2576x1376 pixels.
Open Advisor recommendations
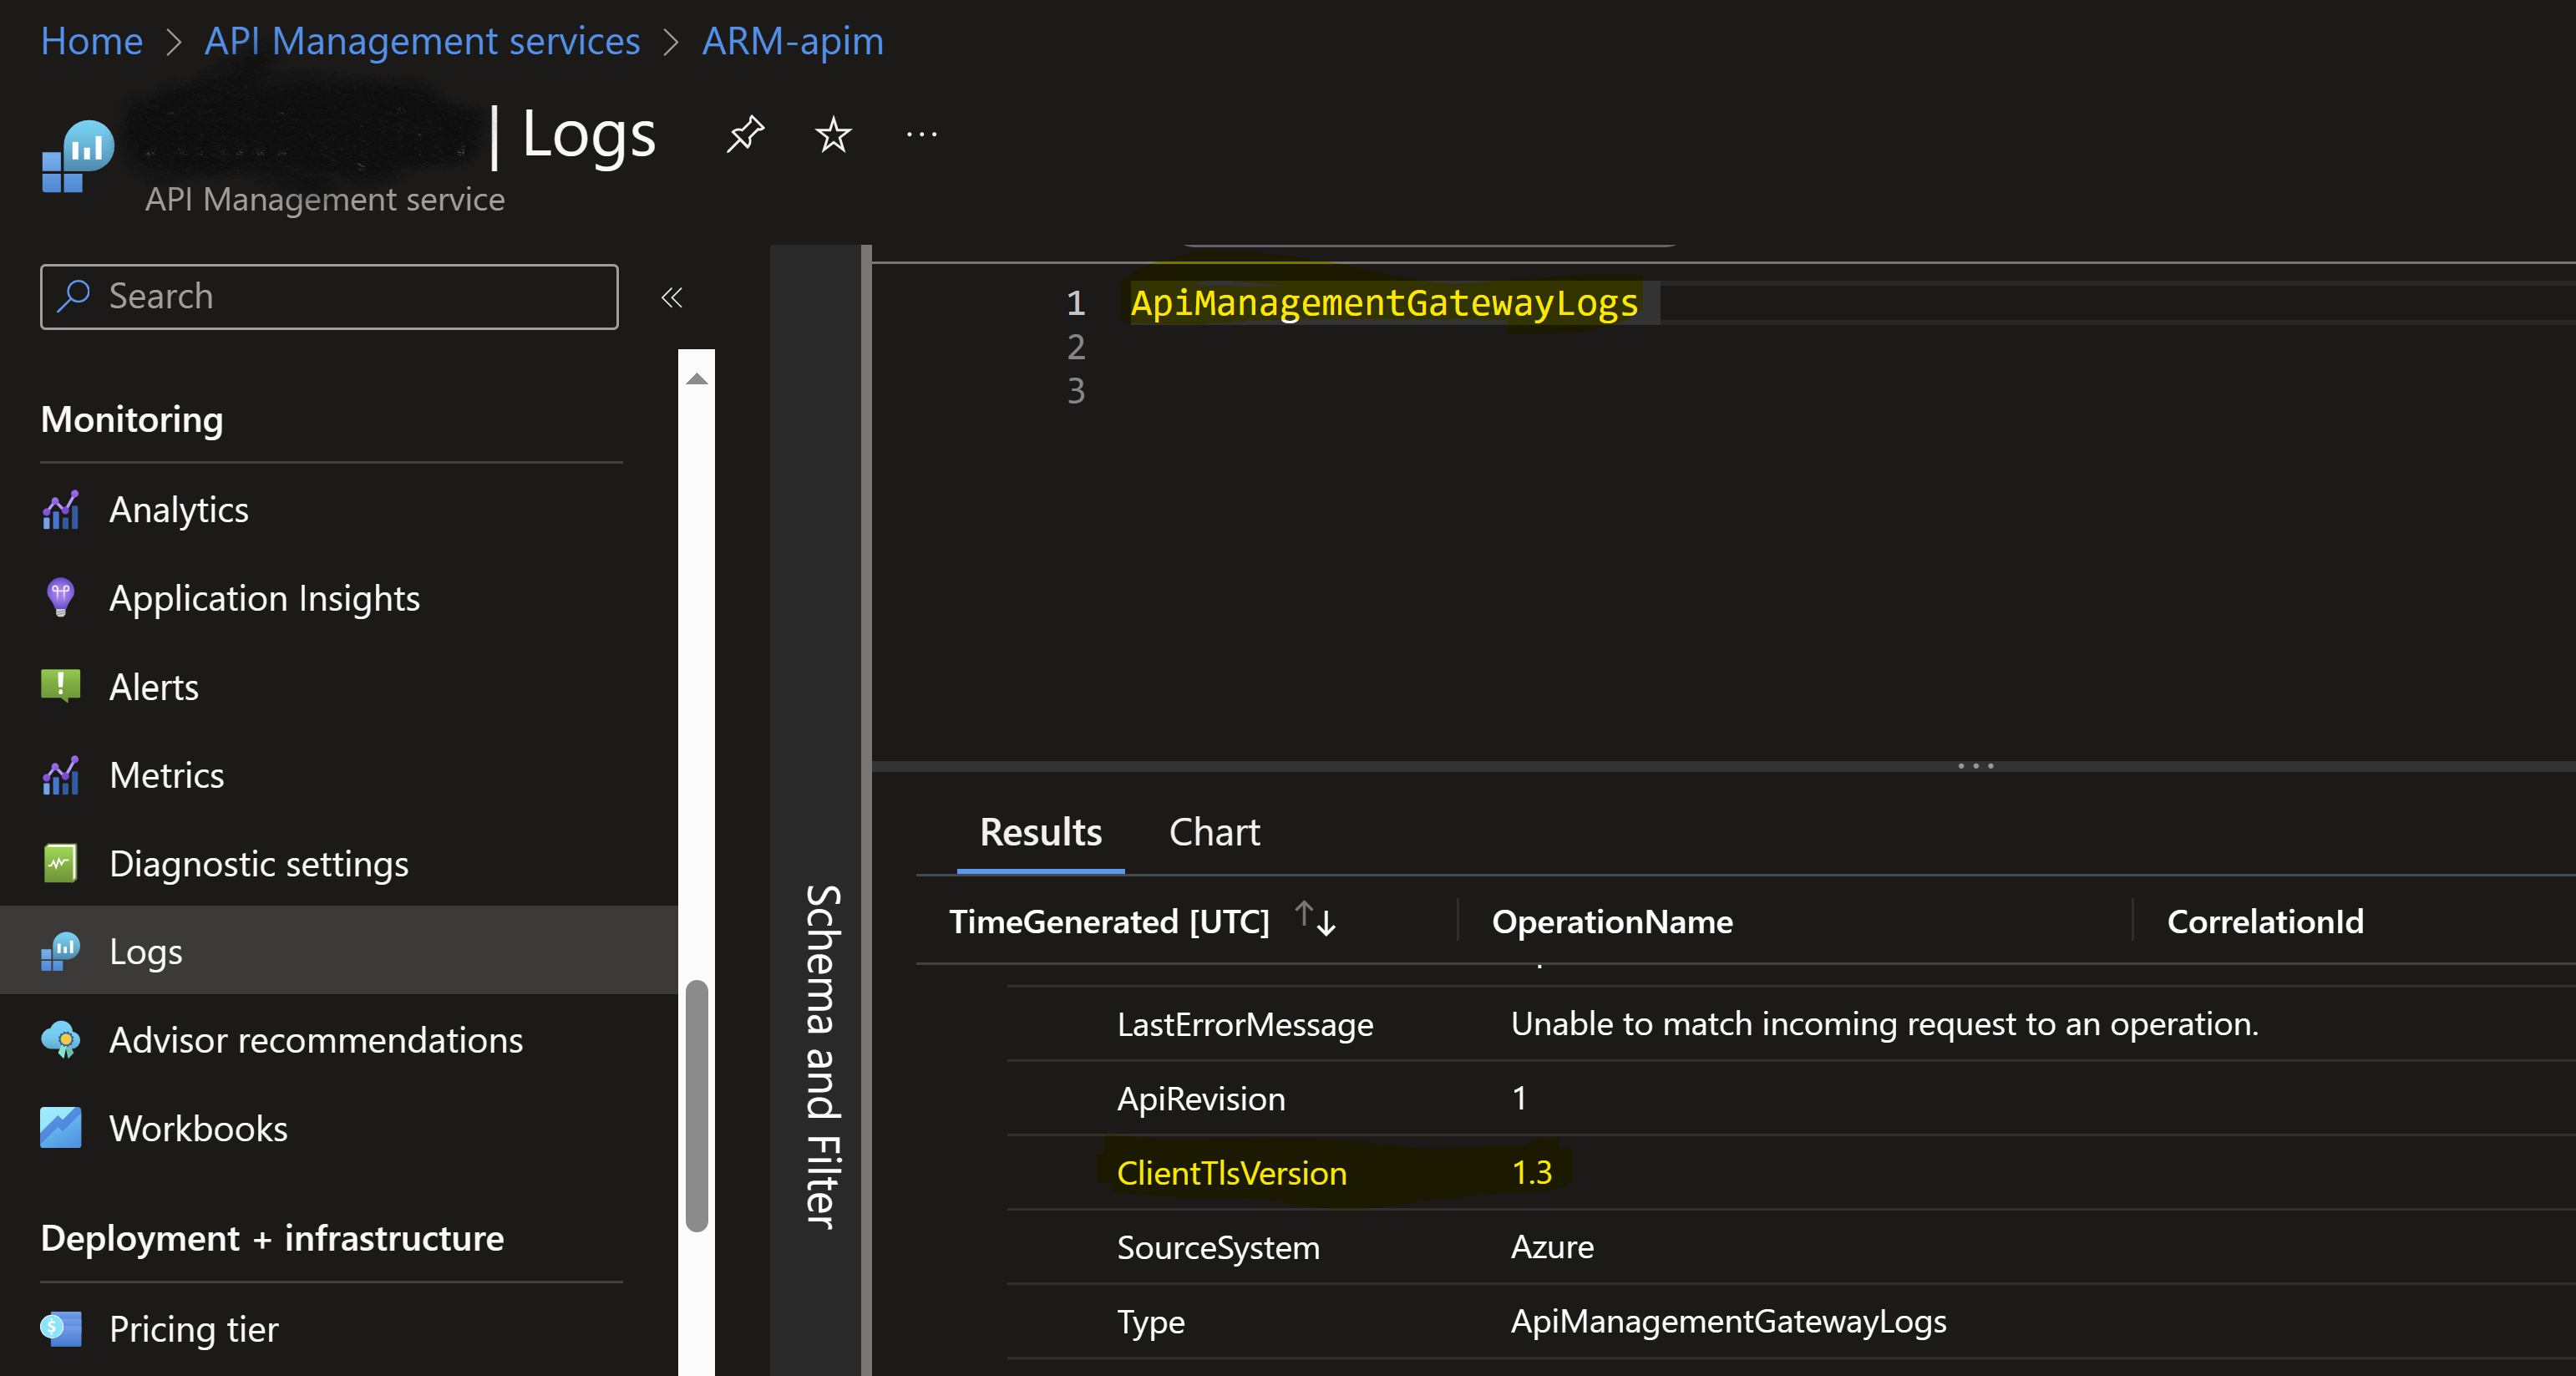click(315, 1040)
